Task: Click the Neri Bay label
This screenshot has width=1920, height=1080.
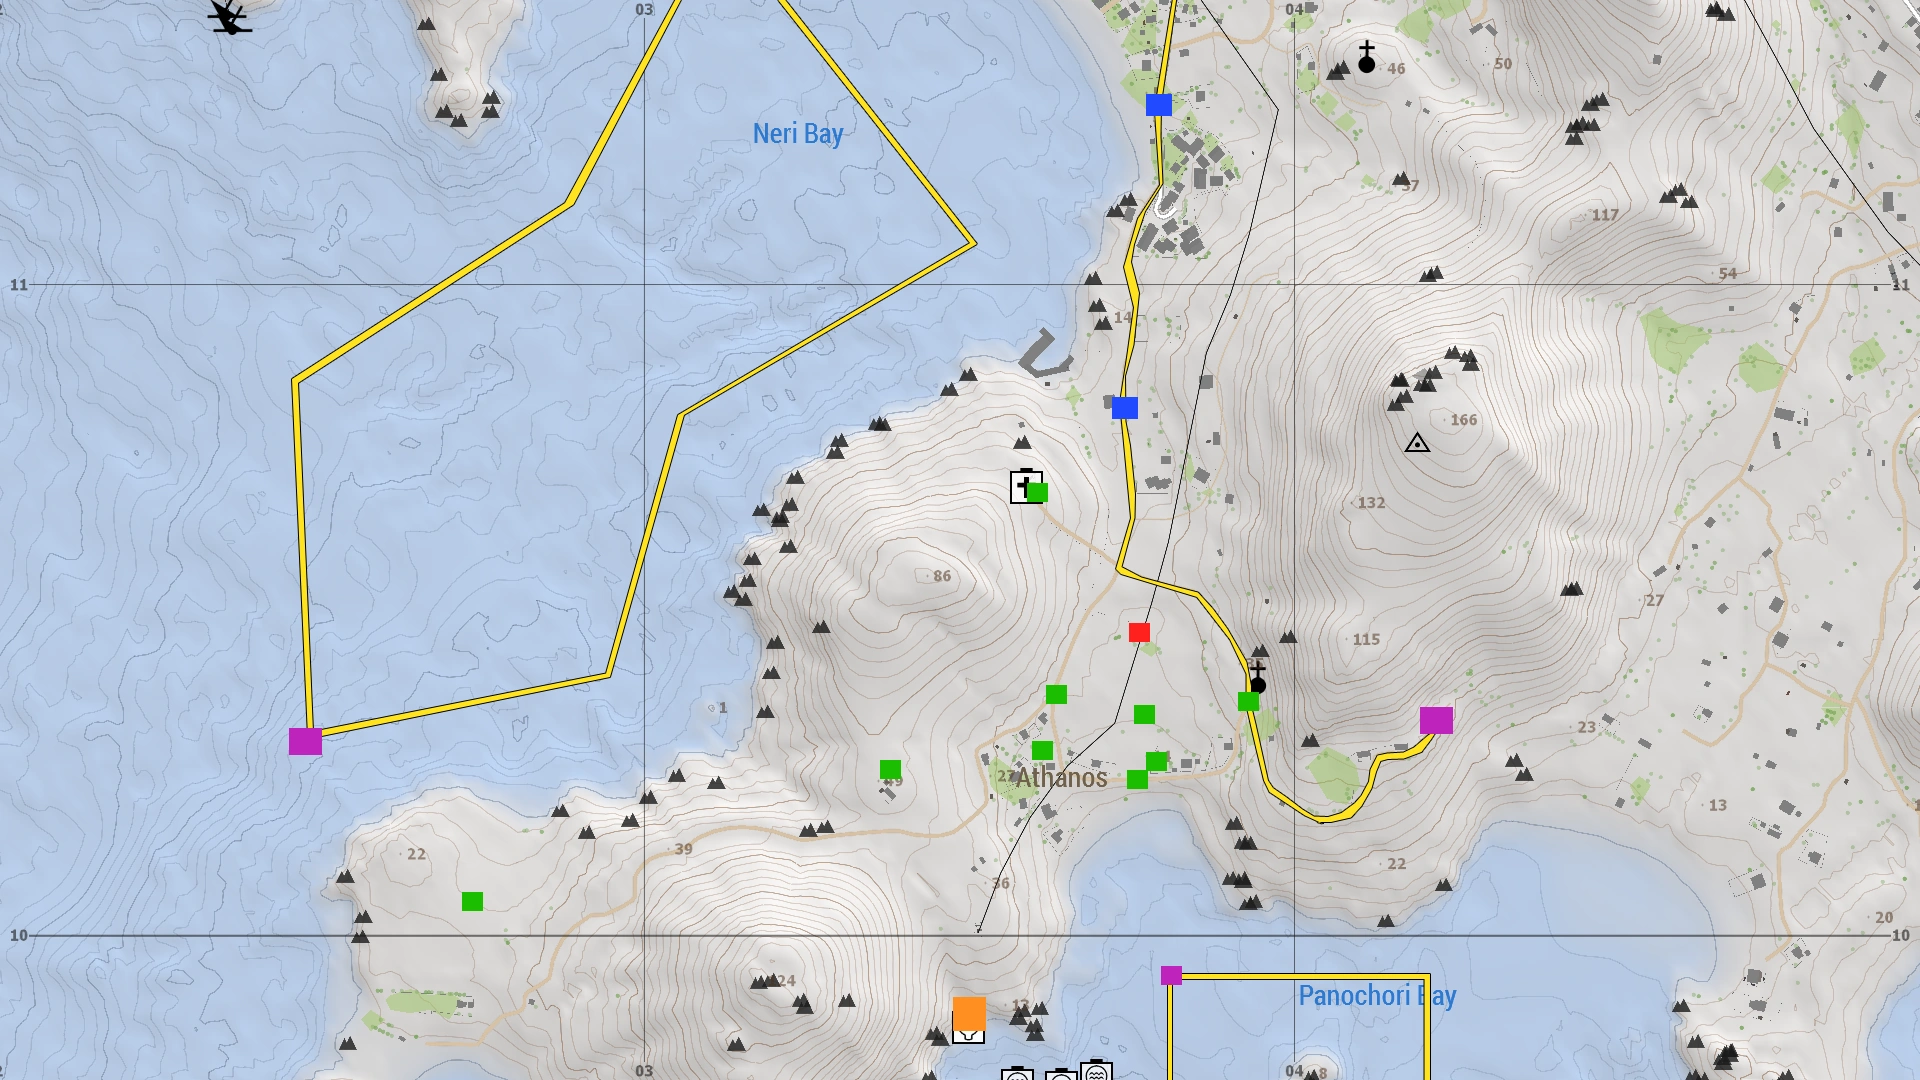Action: (797, 134)
